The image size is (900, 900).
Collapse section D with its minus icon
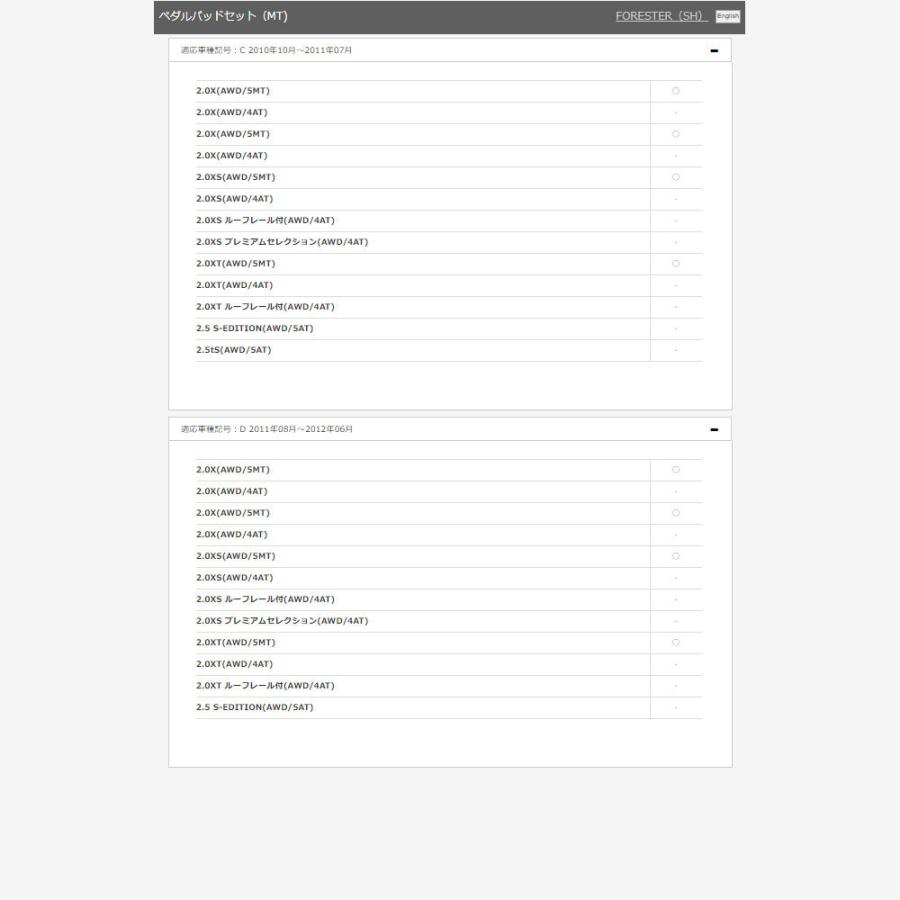tap(714, 430)
